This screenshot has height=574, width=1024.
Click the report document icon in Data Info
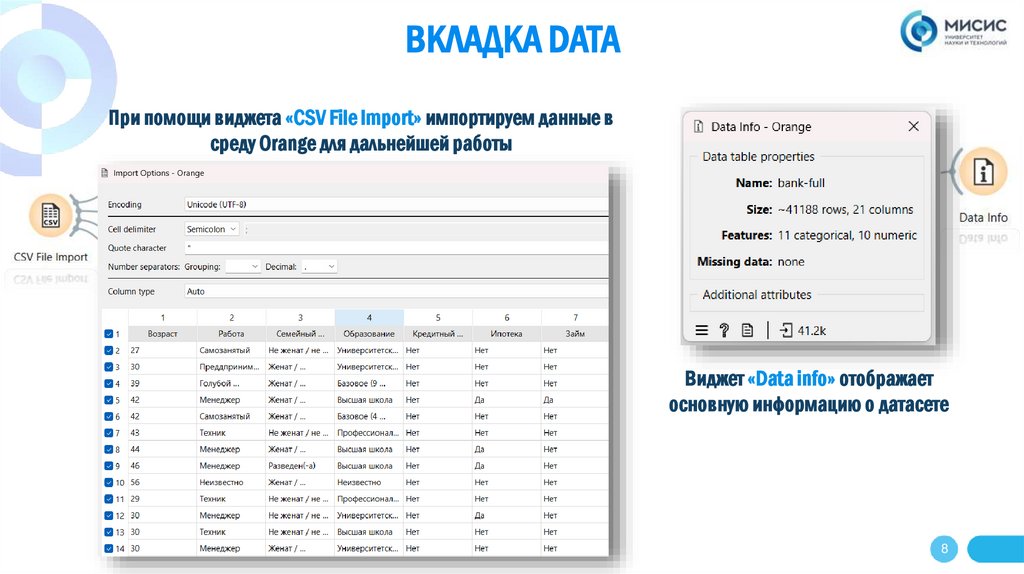pos(747,330)
